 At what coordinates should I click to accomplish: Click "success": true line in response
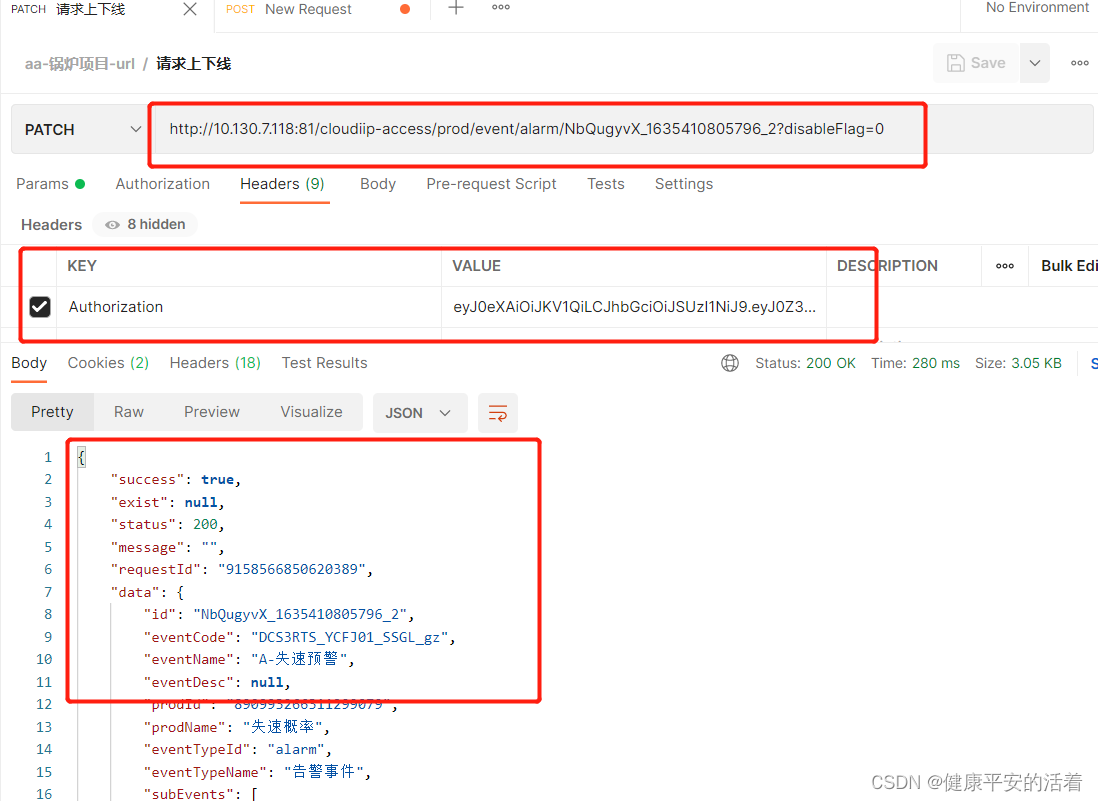click(x=176, y=480)
